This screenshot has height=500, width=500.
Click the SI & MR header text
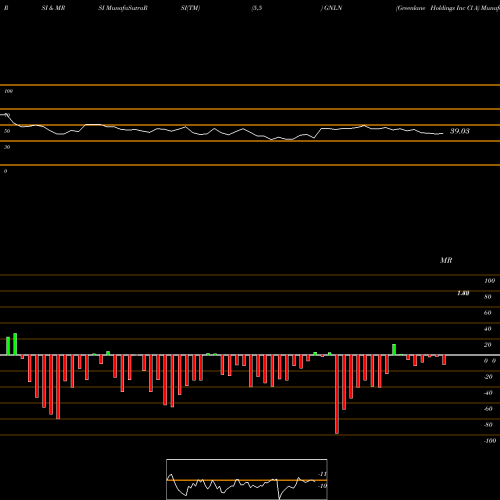point(53,8)
